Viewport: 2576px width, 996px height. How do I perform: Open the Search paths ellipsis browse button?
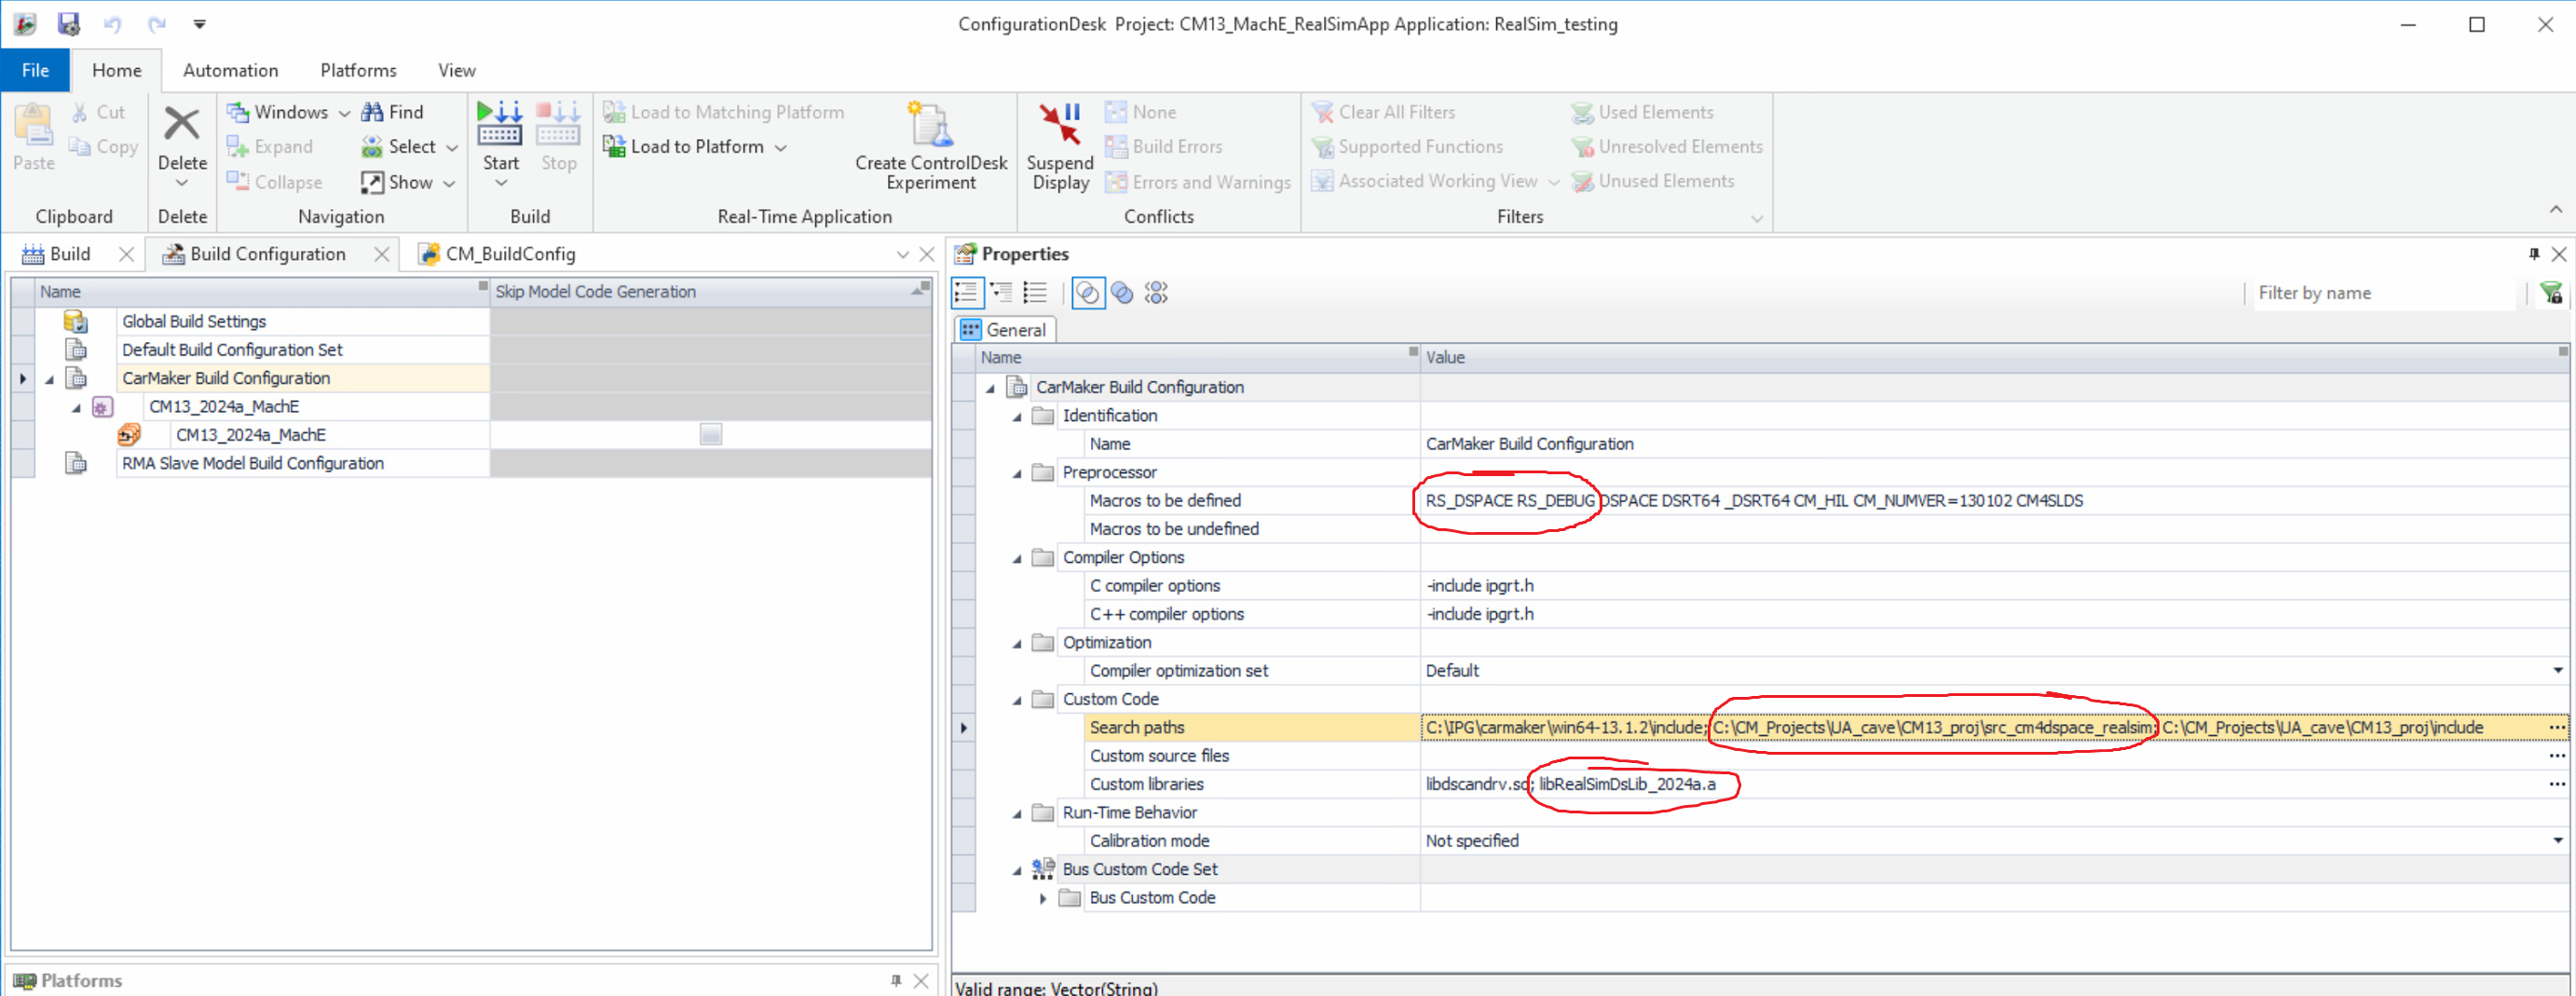[x=2557, y=727]
